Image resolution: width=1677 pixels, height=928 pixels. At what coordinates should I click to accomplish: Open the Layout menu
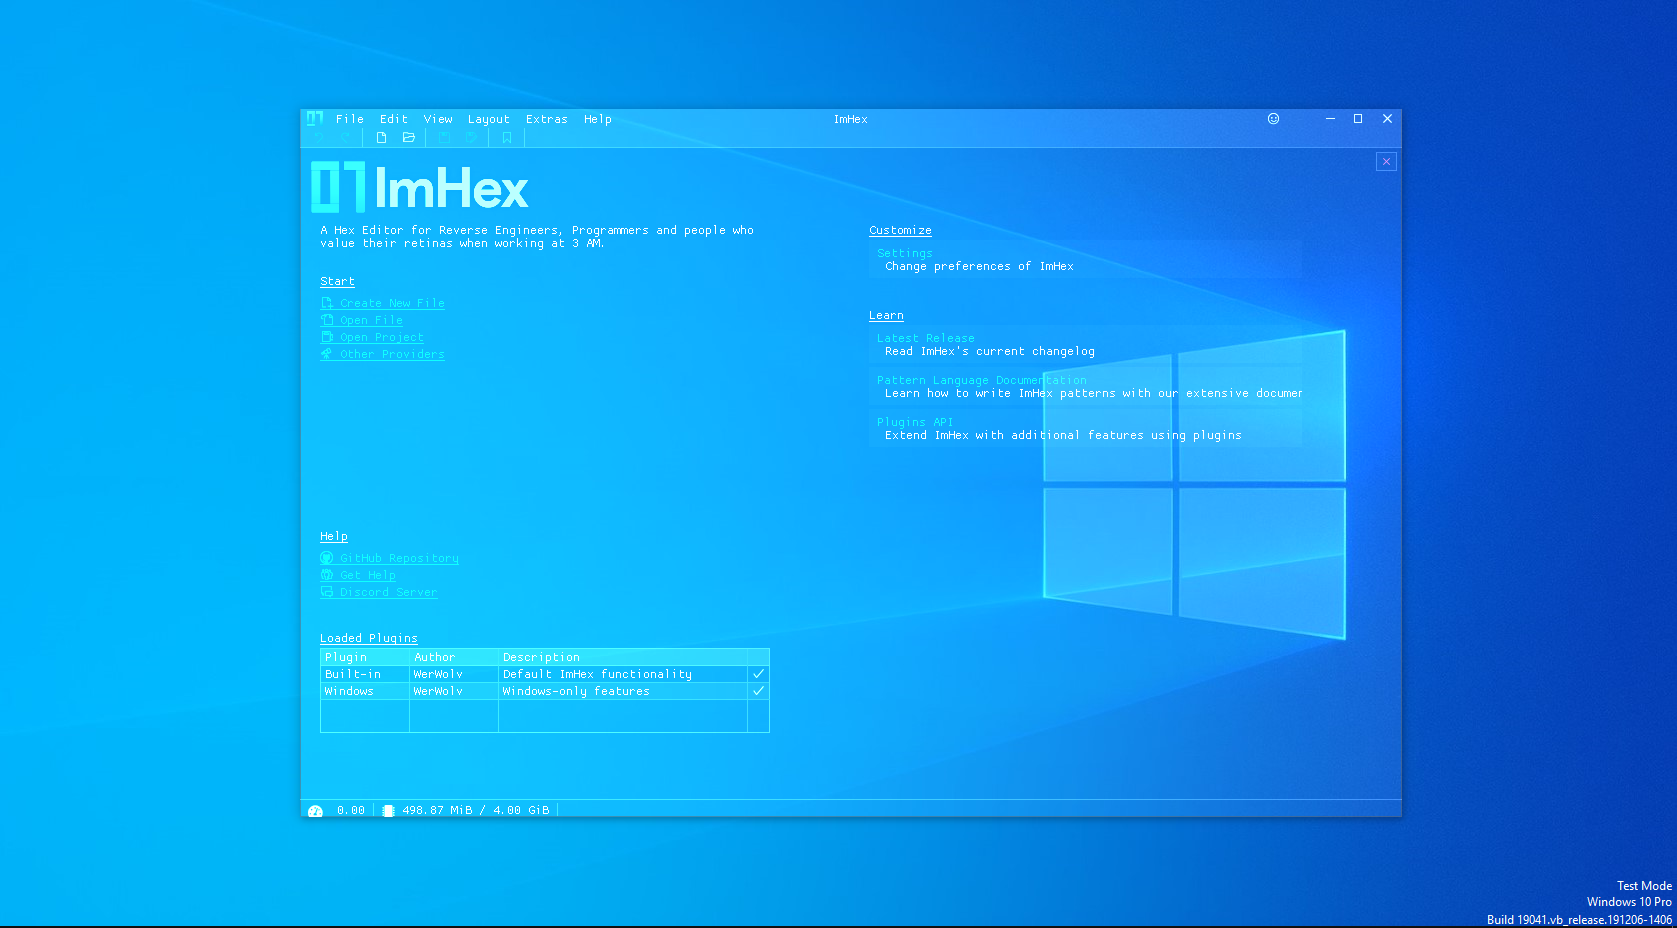coord(489,119)
